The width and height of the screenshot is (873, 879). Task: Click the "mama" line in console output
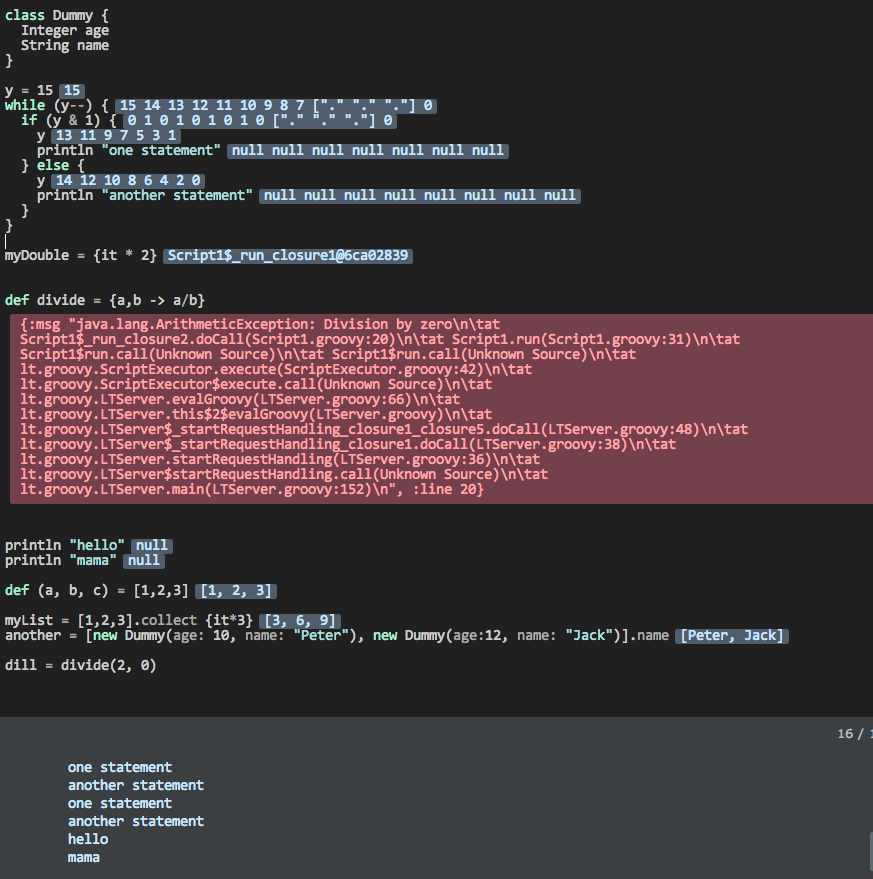[84, 857]
